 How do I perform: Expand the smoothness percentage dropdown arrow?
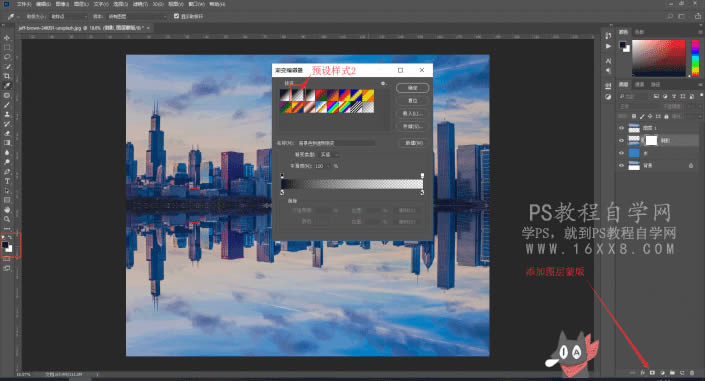[328, 166]
